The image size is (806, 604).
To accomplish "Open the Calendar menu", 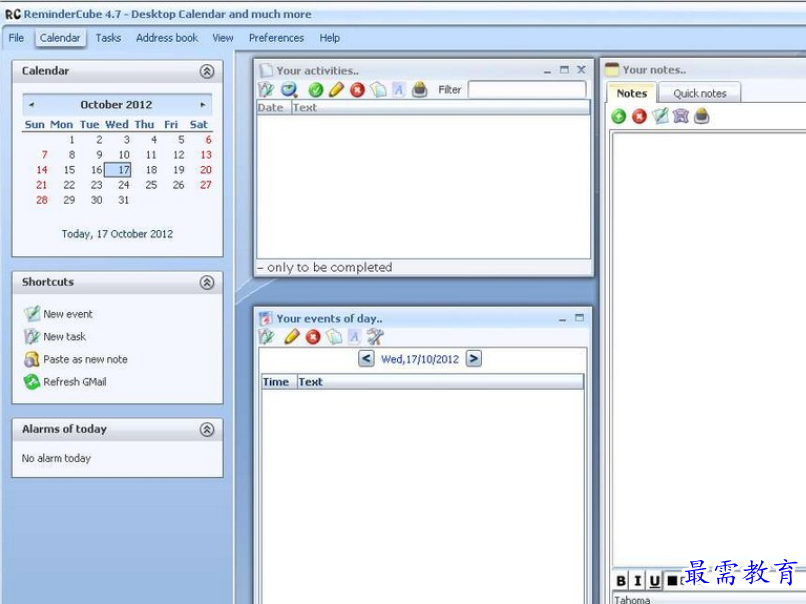I will (60, 38).
